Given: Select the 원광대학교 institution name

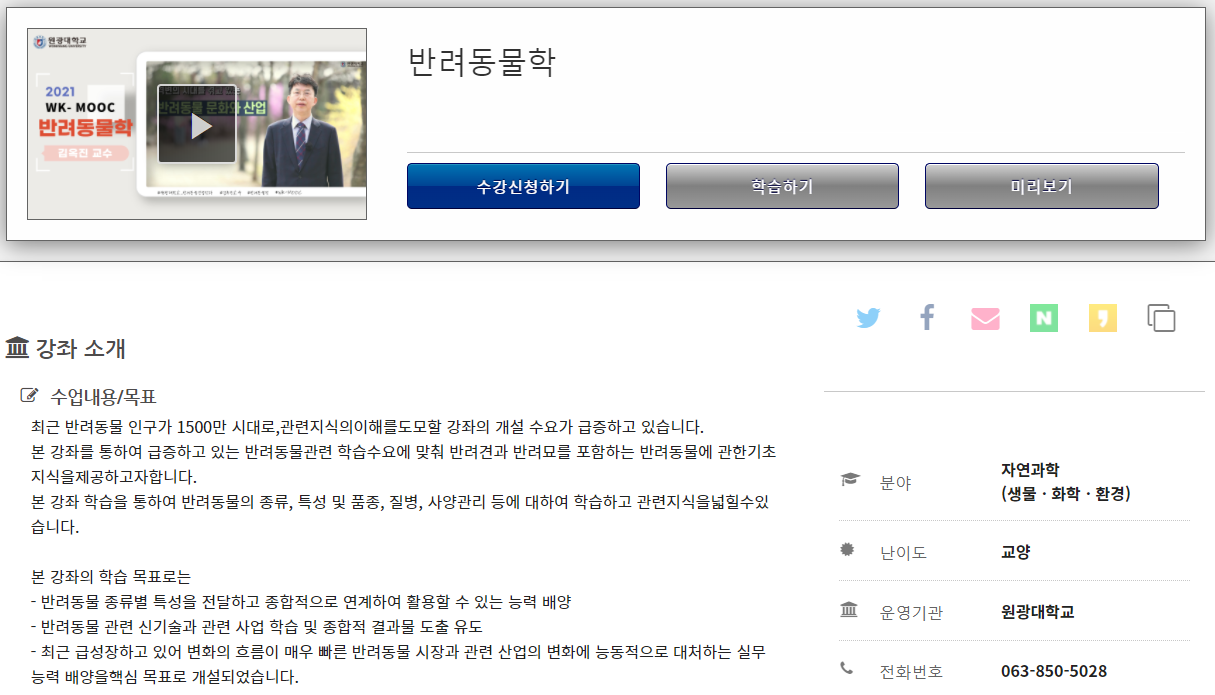Looking at the screenshot, I should click(x=1037, y=612).
